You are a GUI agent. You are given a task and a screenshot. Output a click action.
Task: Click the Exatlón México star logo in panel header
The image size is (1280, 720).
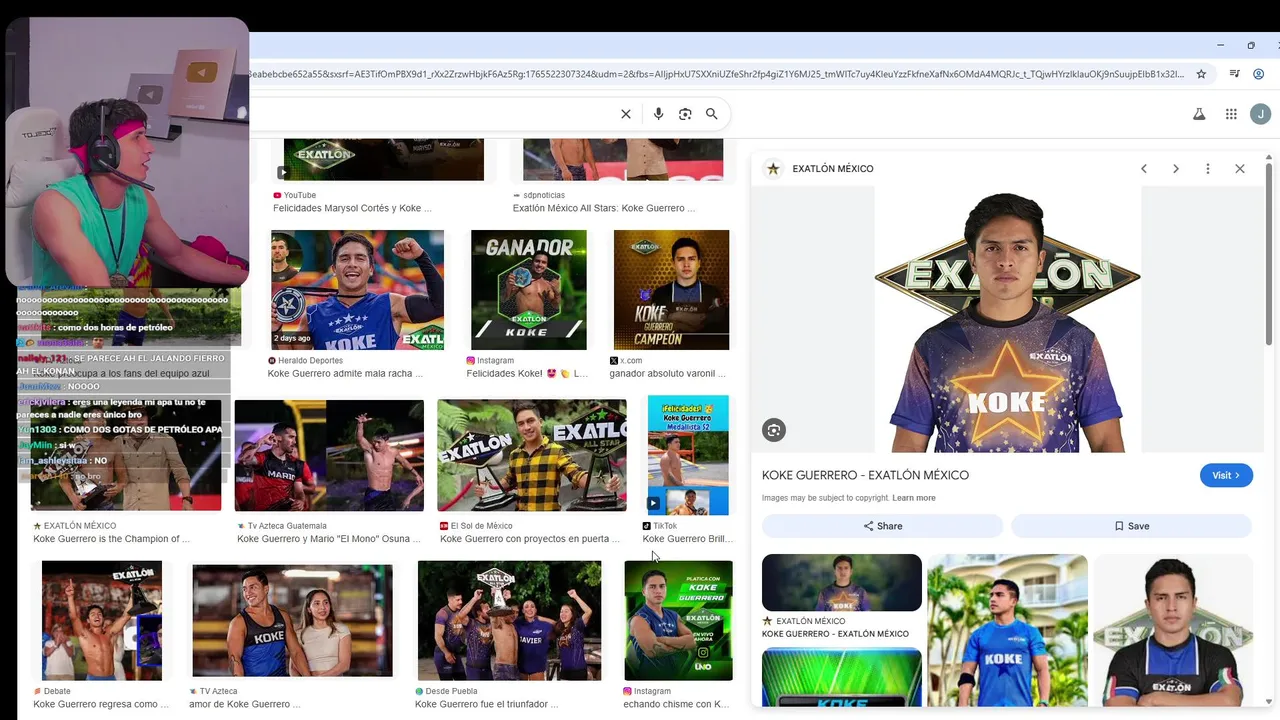(x=773, y=169)
